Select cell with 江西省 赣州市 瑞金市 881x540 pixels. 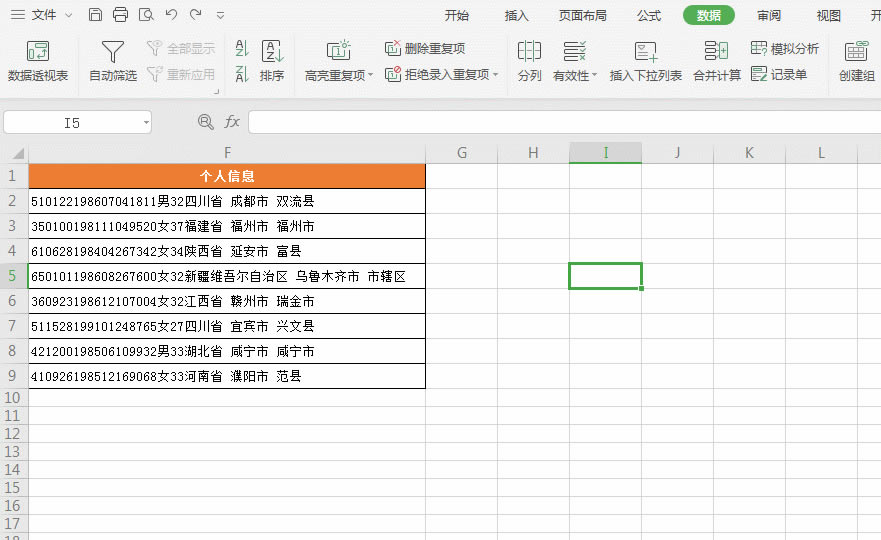pyautogui.click(x=227, y=301)
